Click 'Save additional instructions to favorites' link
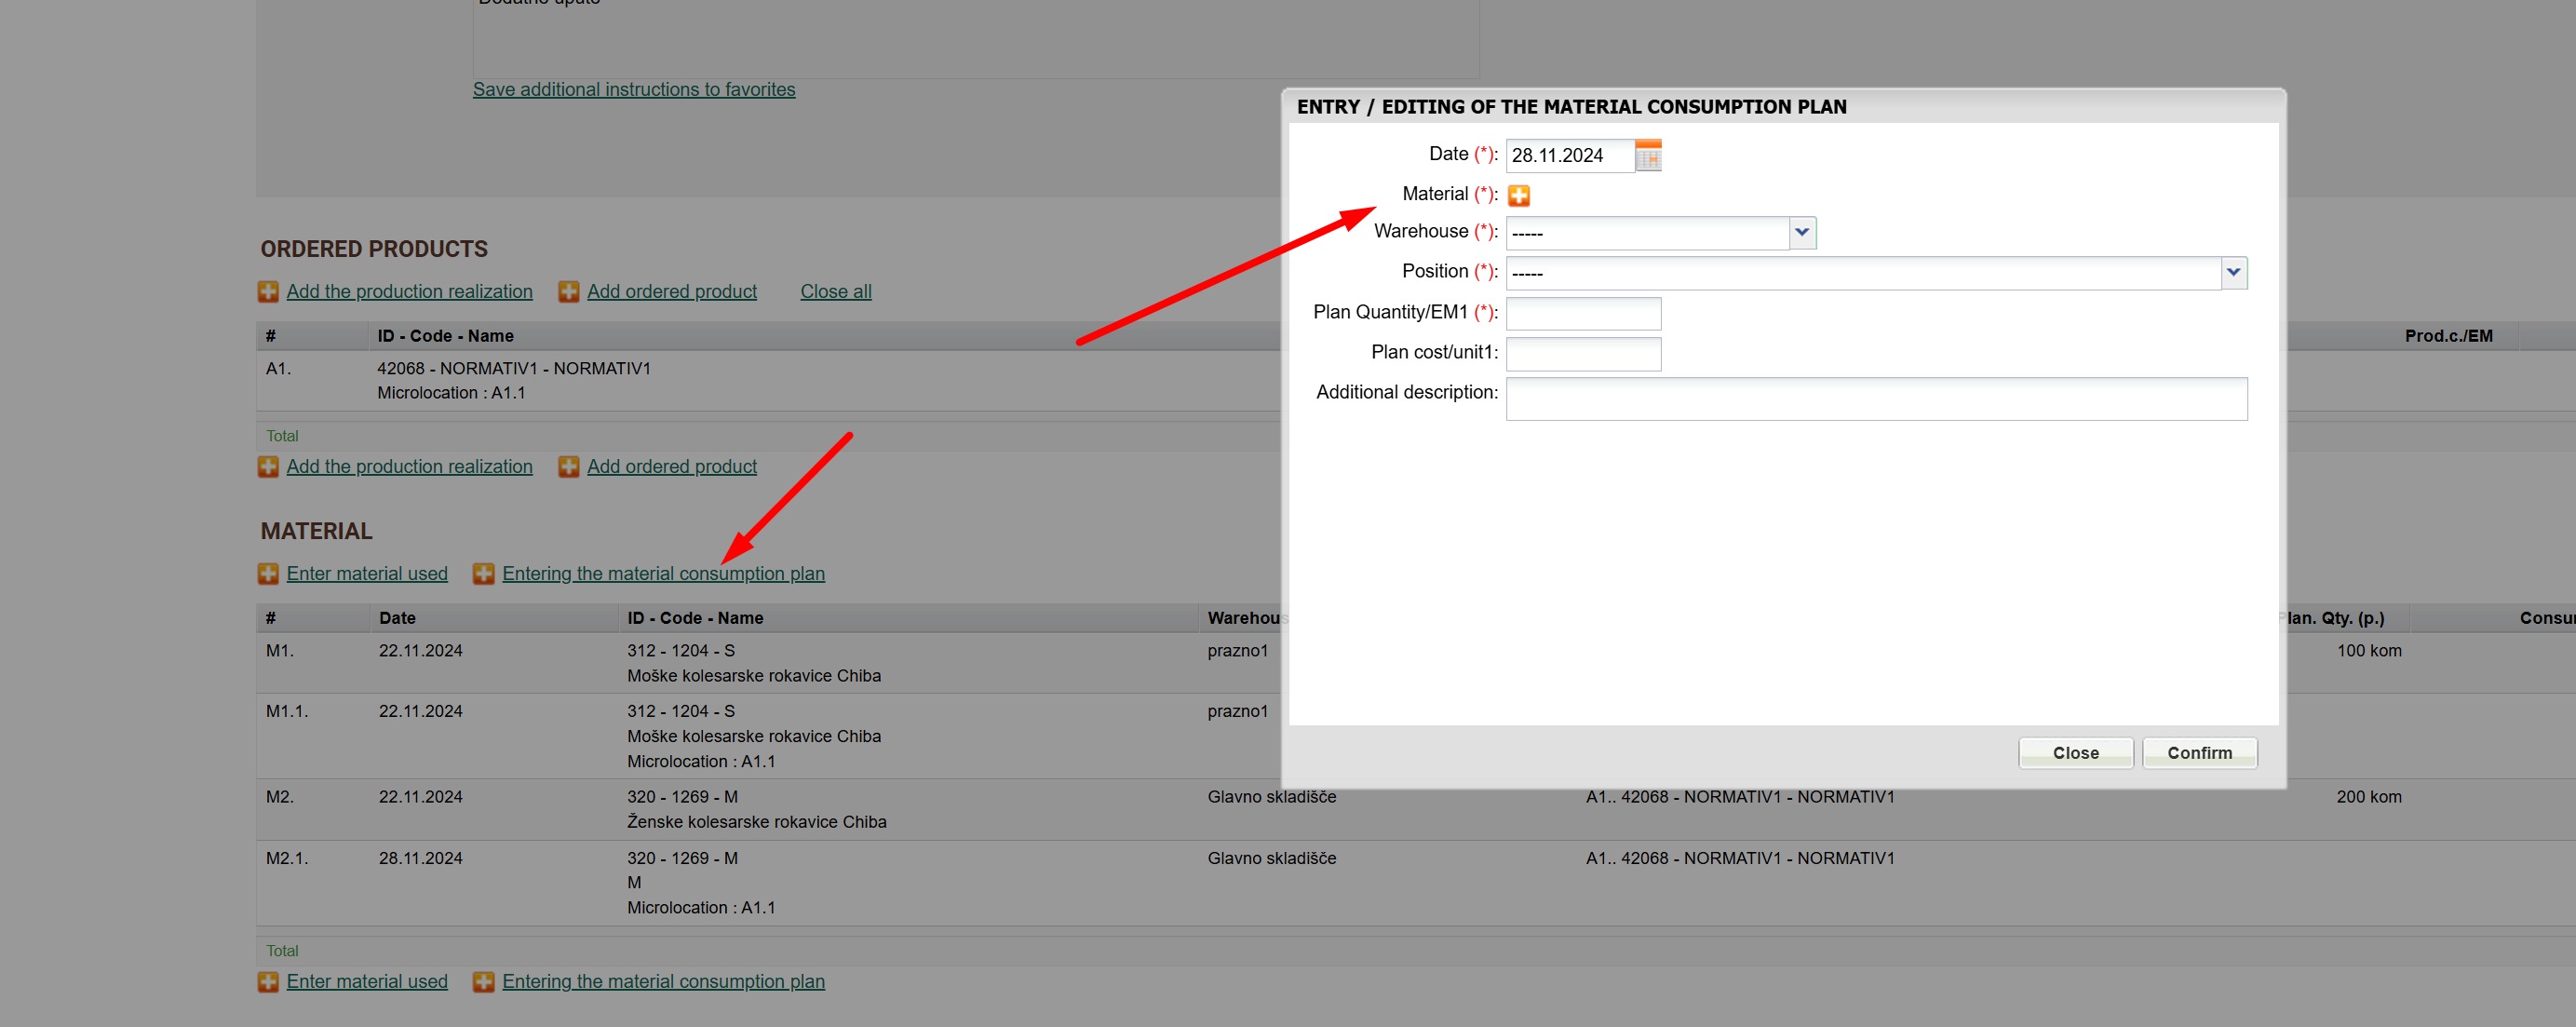Screen dimensions: 2576x1027 633,89
